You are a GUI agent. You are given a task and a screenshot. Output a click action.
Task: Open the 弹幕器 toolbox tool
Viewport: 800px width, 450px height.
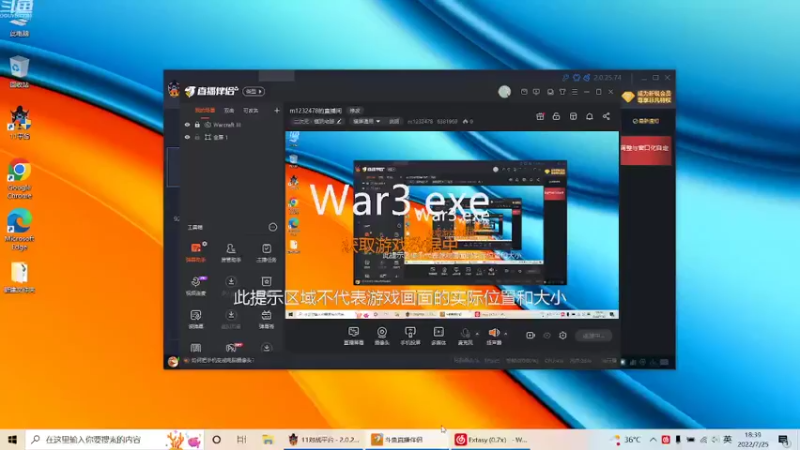[266, 319]
